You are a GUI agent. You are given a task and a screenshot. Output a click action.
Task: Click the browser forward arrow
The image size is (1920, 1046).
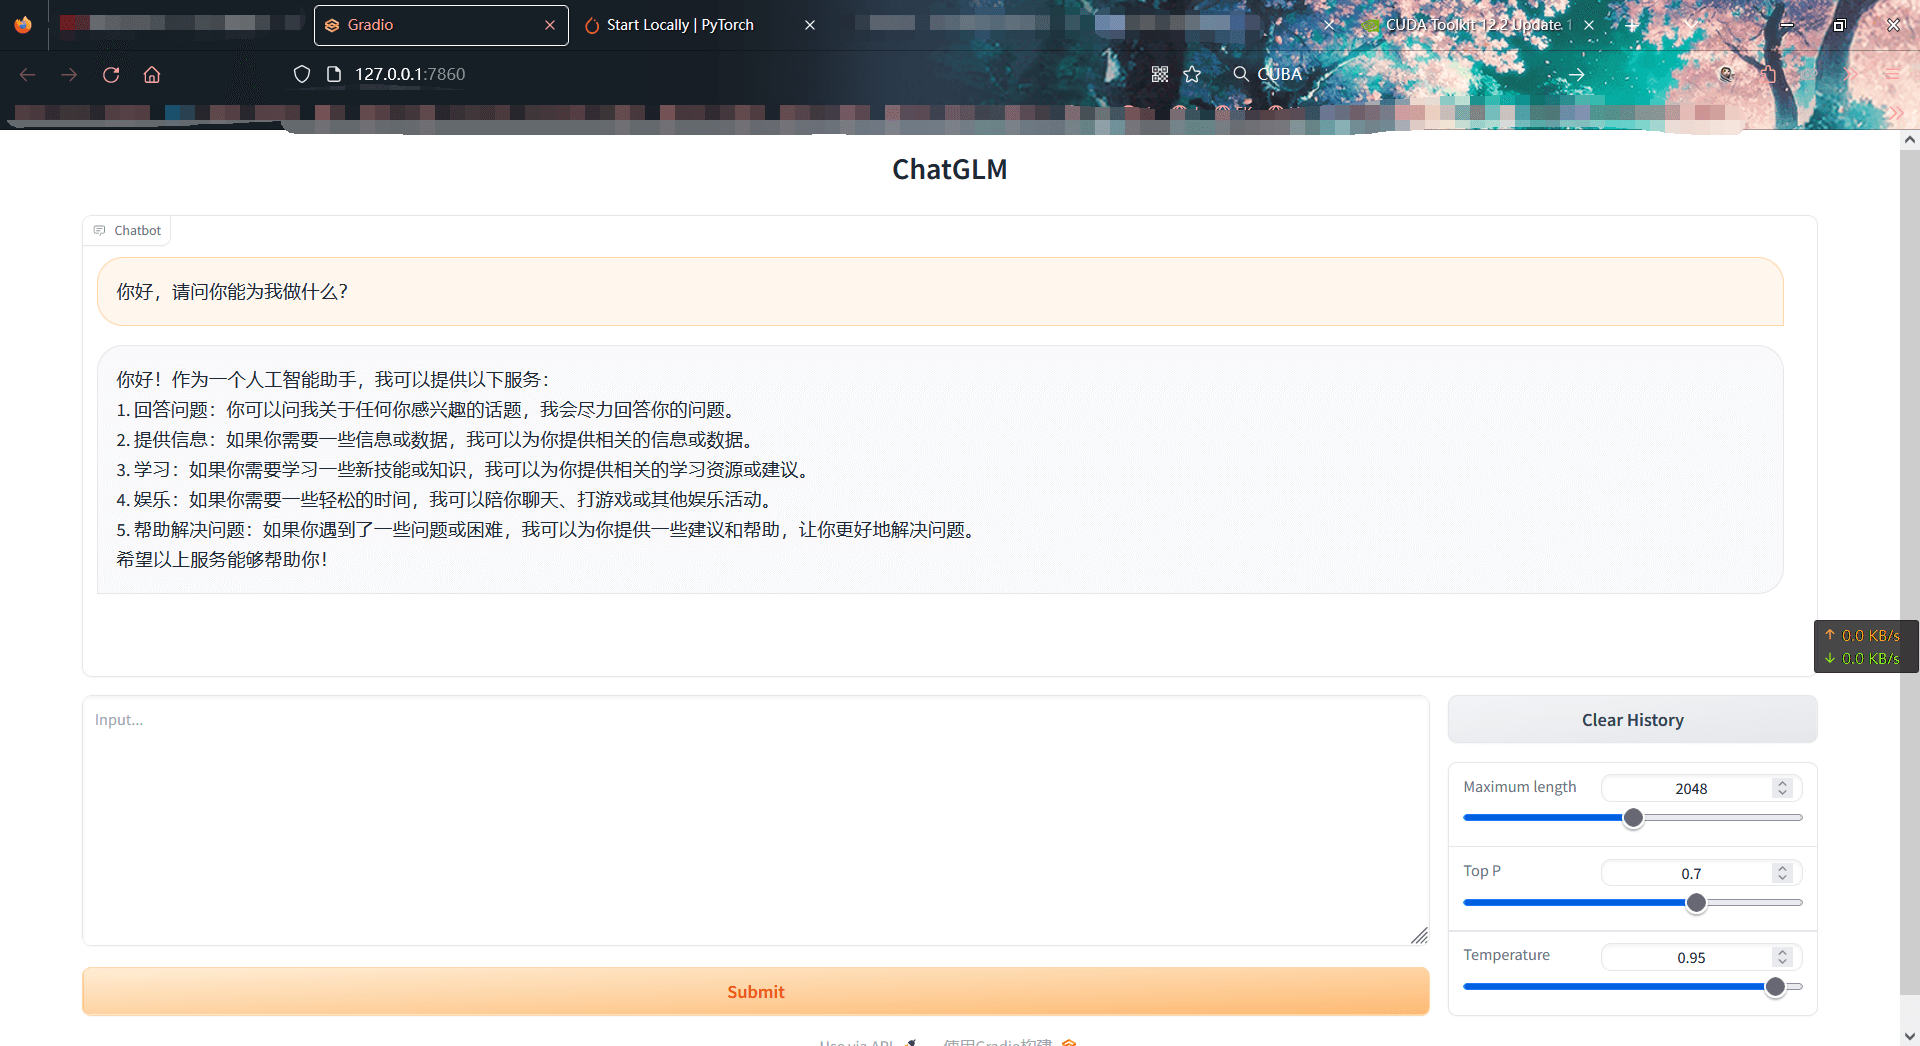69,75
